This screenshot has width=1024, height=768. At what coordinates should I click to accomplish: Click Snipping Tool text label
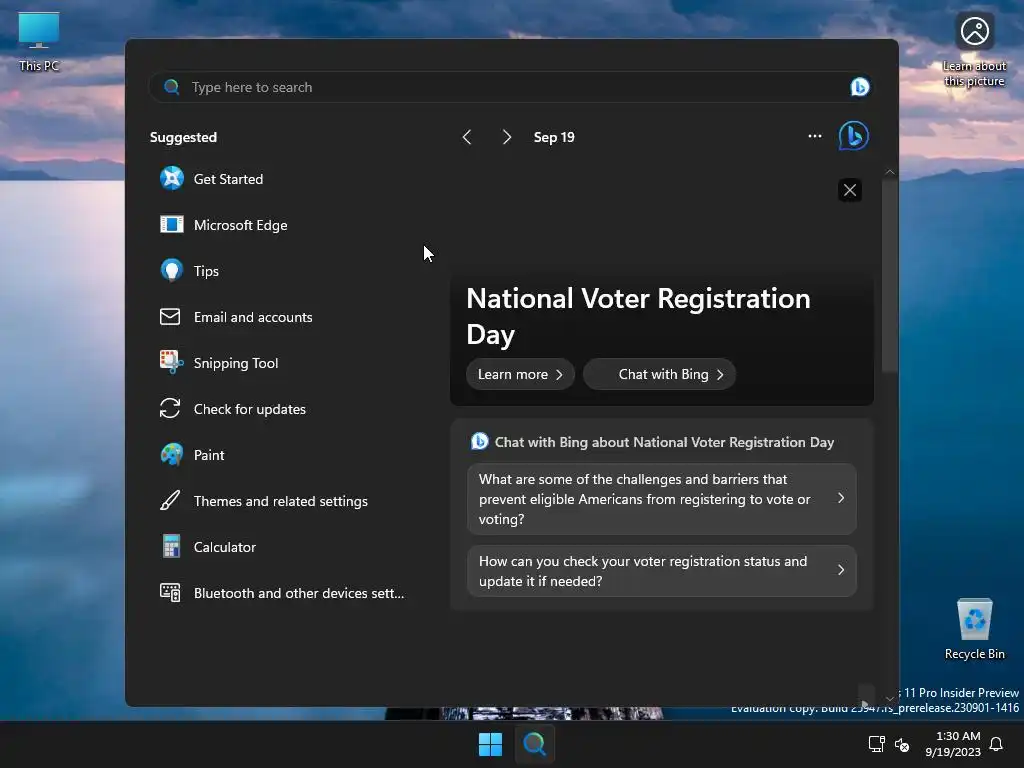tap(236, 363)
